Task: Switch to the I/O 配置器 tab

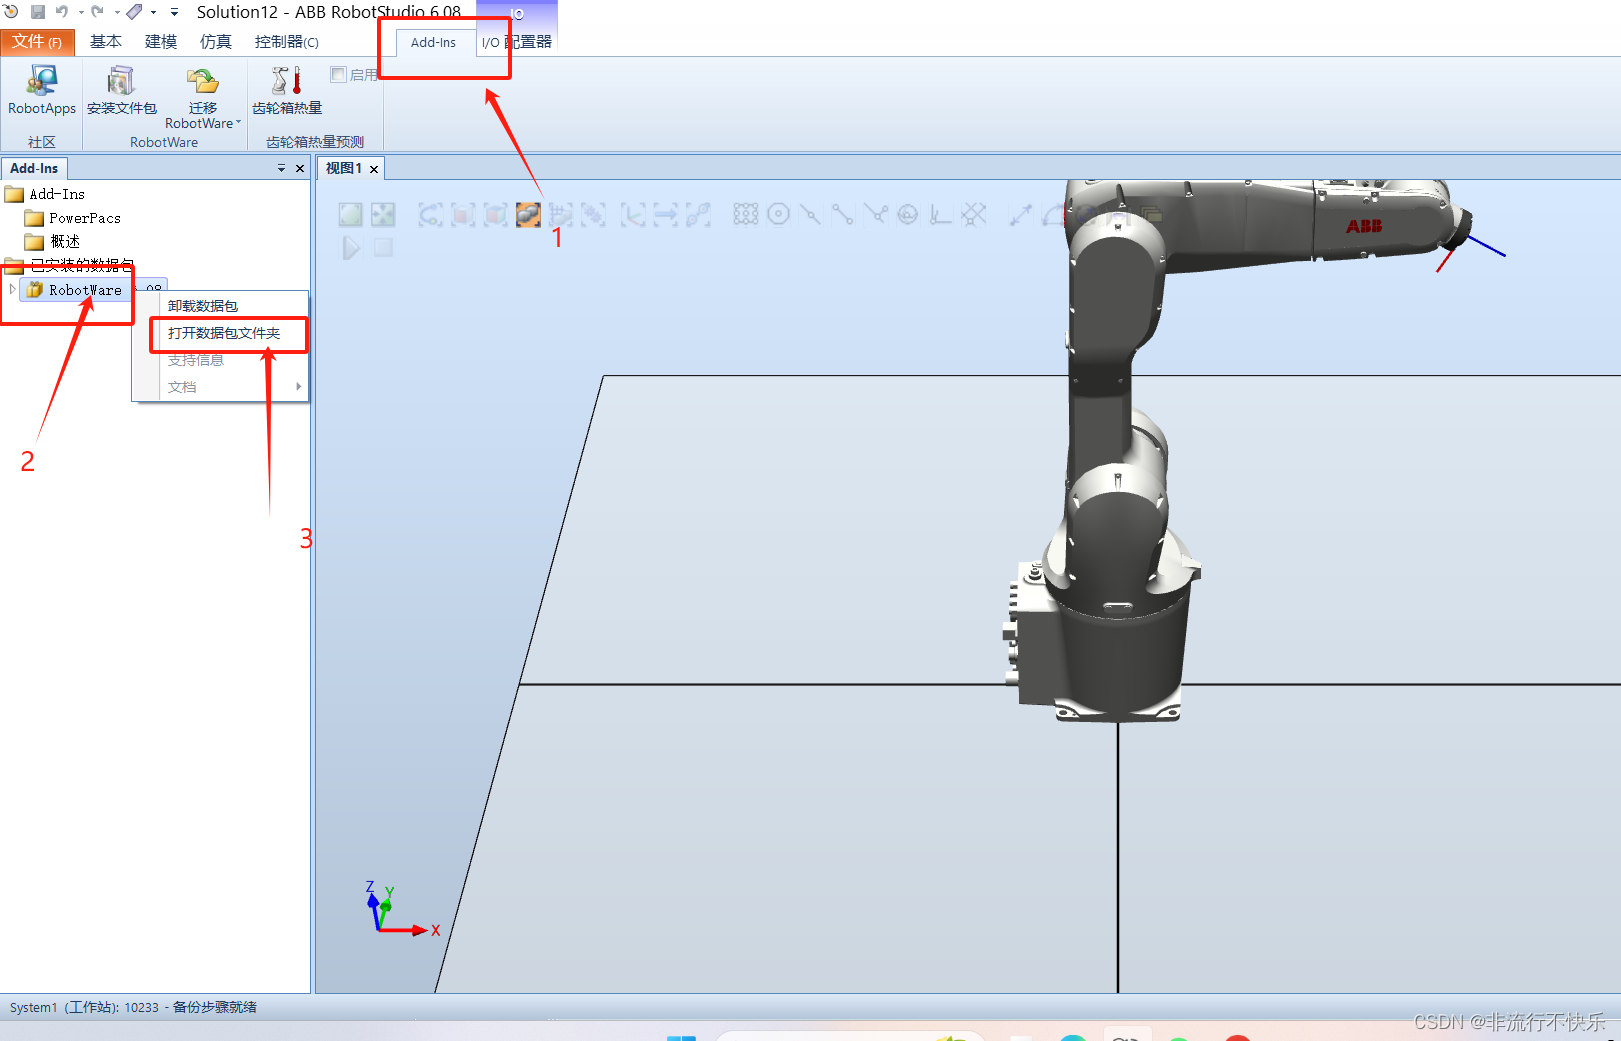Action: click(x=516, y=42)
